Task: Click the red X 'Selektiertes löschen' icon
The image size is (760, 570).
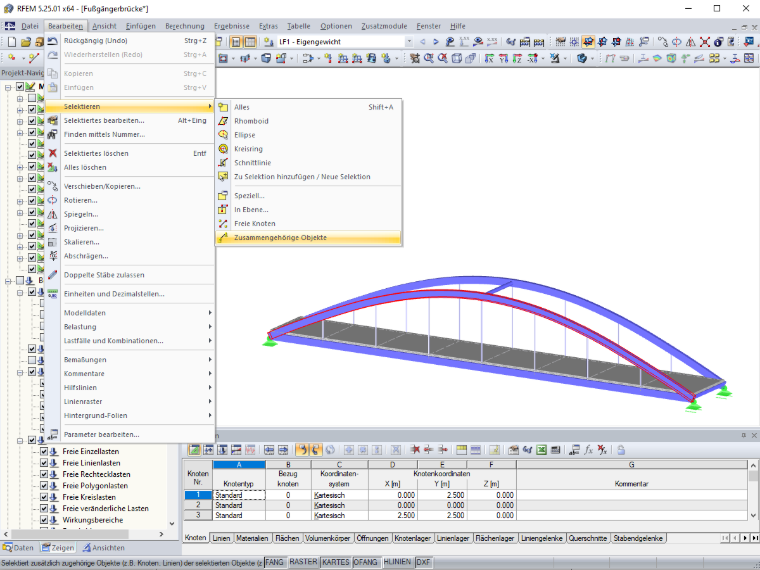Action: tap(52, 153)
